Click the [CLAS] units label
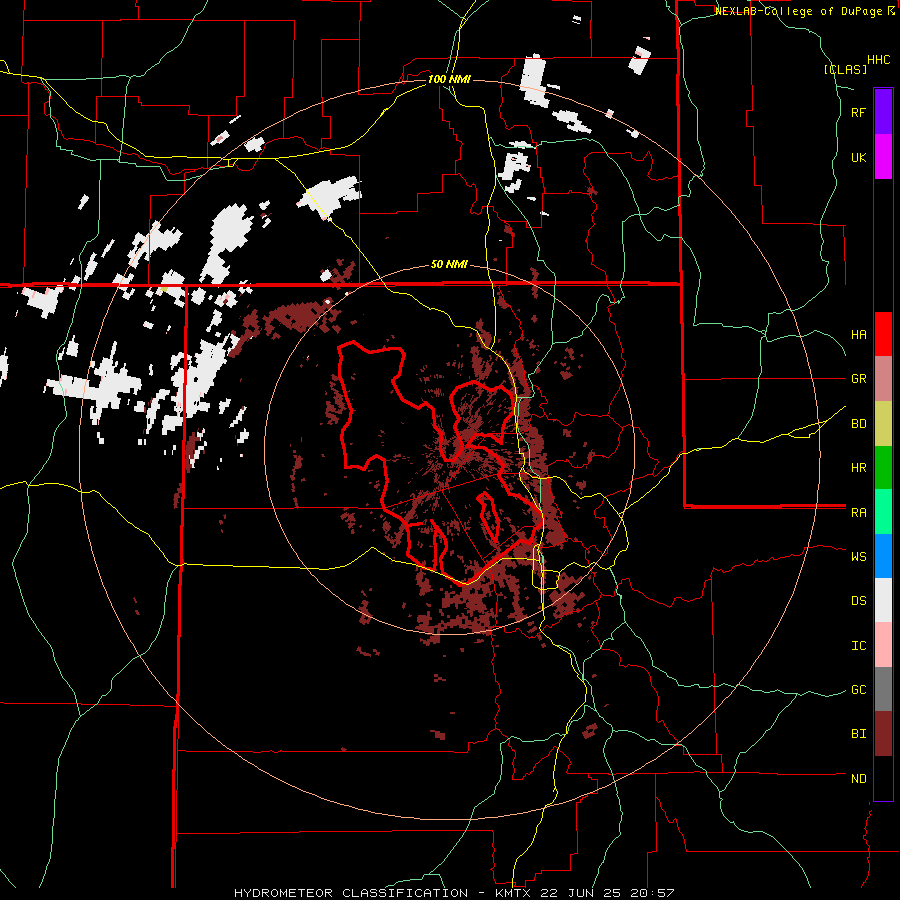The width and height of the screenshot is (900, 900). [x=845, y=70]
